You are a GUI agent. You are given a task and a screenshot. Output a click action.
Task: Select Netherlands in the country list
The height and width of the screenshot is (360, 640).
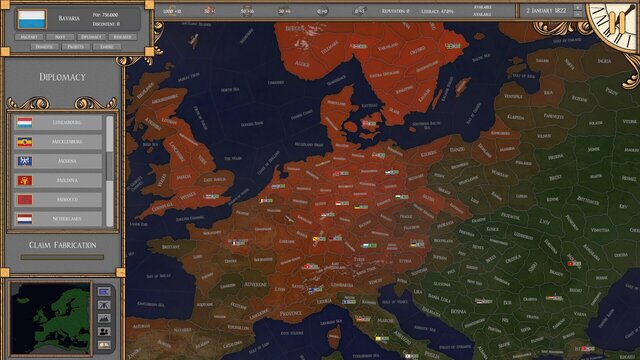(x=58, y=219)
